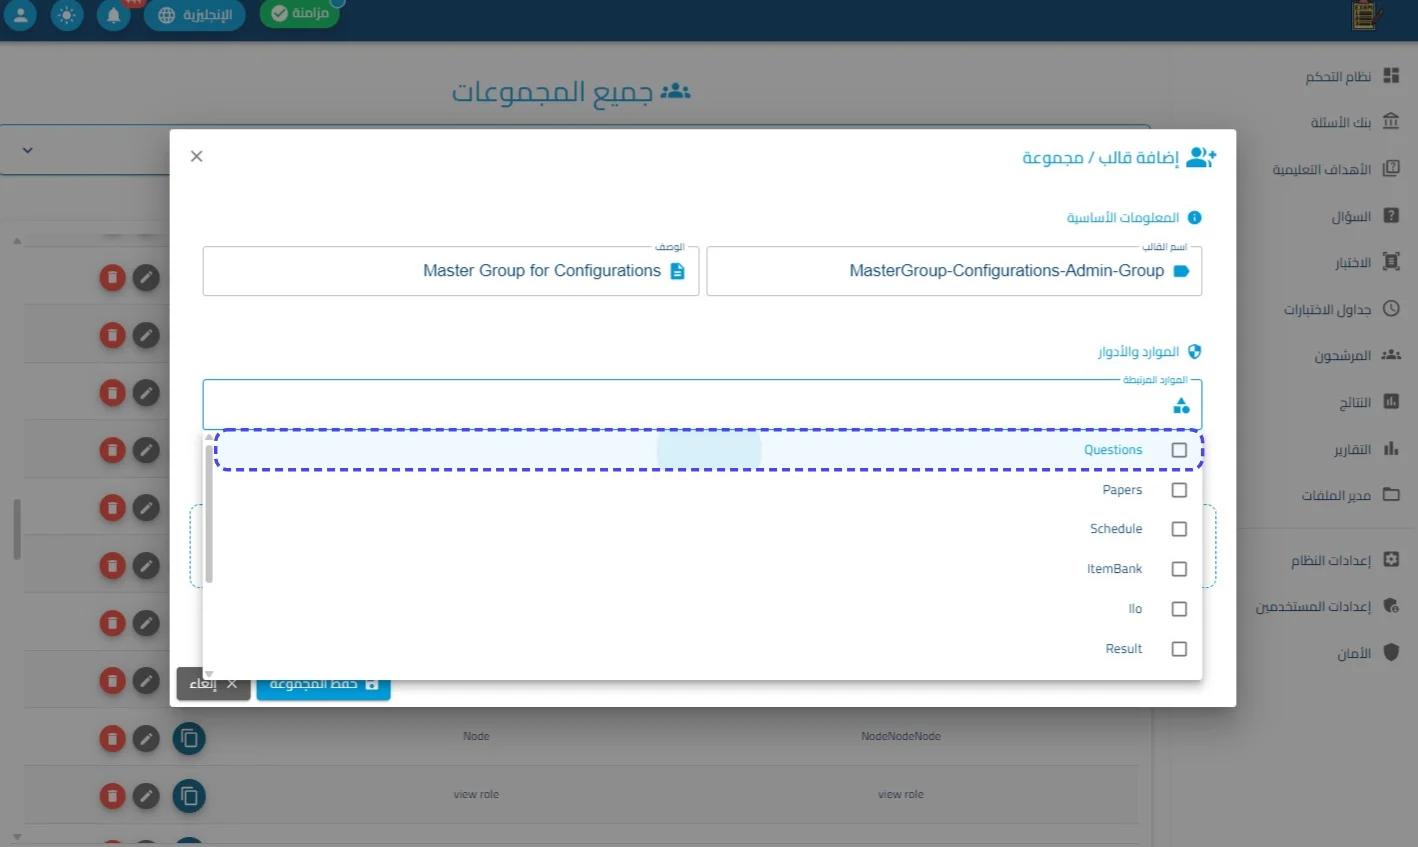
Task: Open الأهداف التعليمية in the sidebar
Action: point(1335,169)
